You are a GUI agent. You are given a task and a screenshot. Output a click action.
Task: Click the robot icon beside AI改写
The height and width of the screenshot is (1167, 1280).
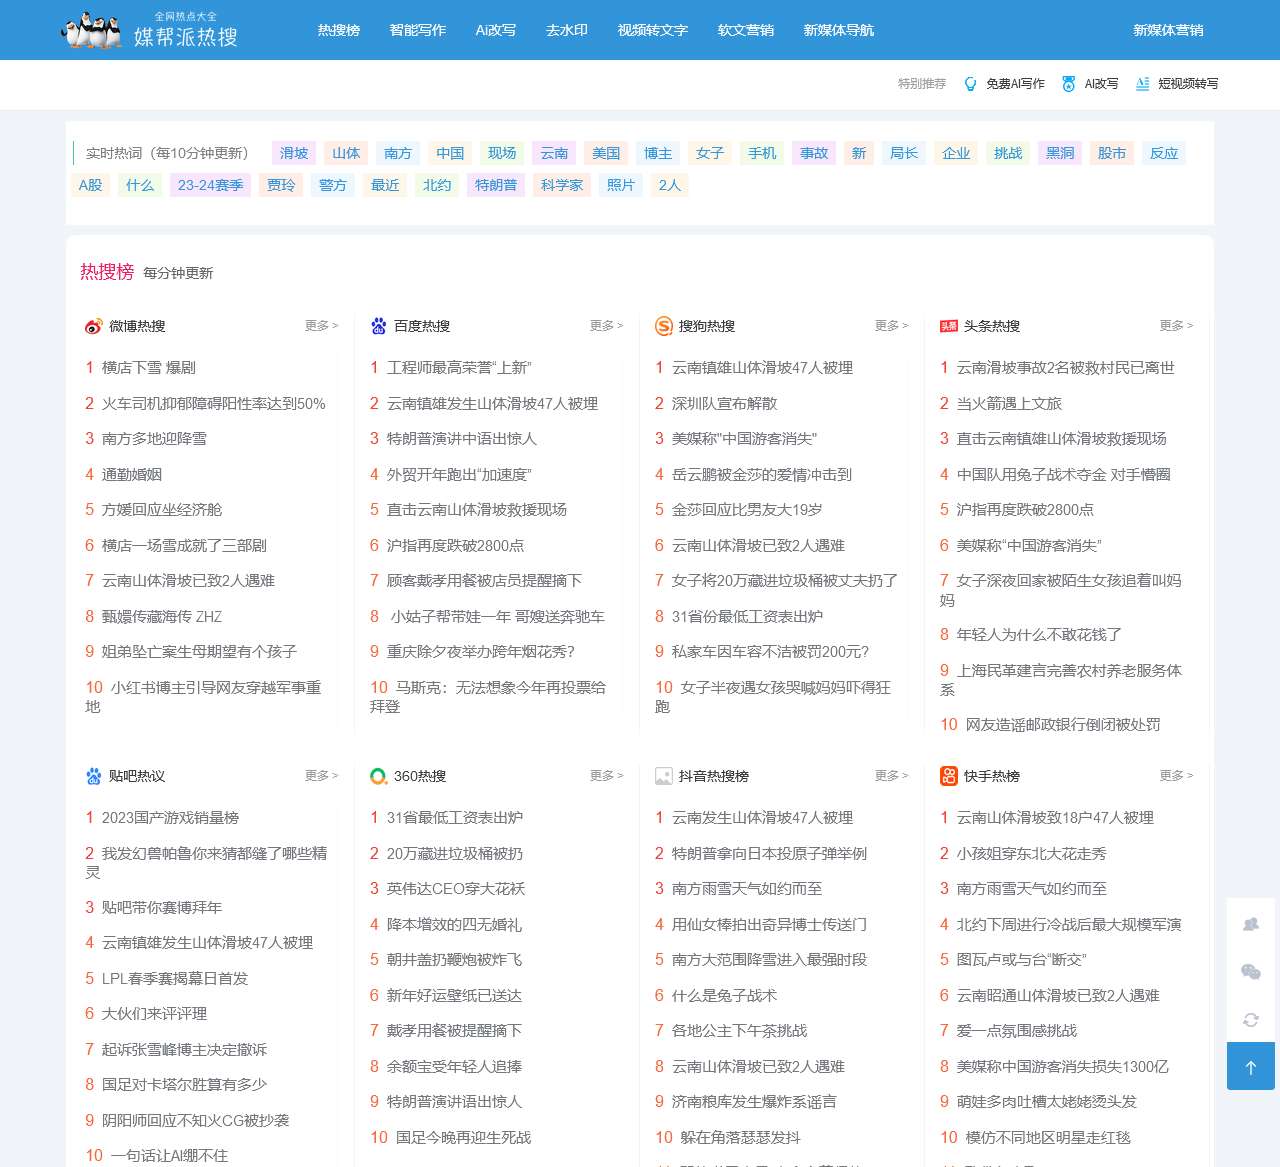(x=1069, y=84)
